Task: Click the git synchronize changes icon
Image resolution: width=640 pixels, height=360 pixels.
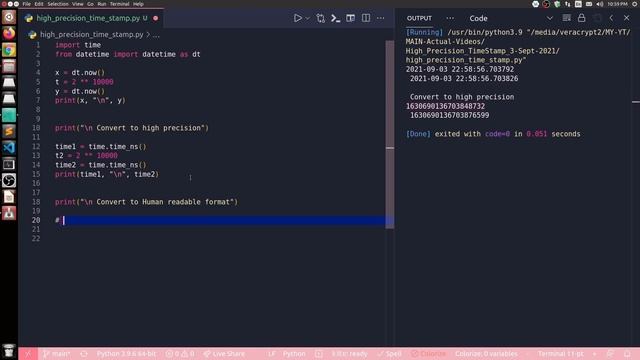Action: point(84,354)
